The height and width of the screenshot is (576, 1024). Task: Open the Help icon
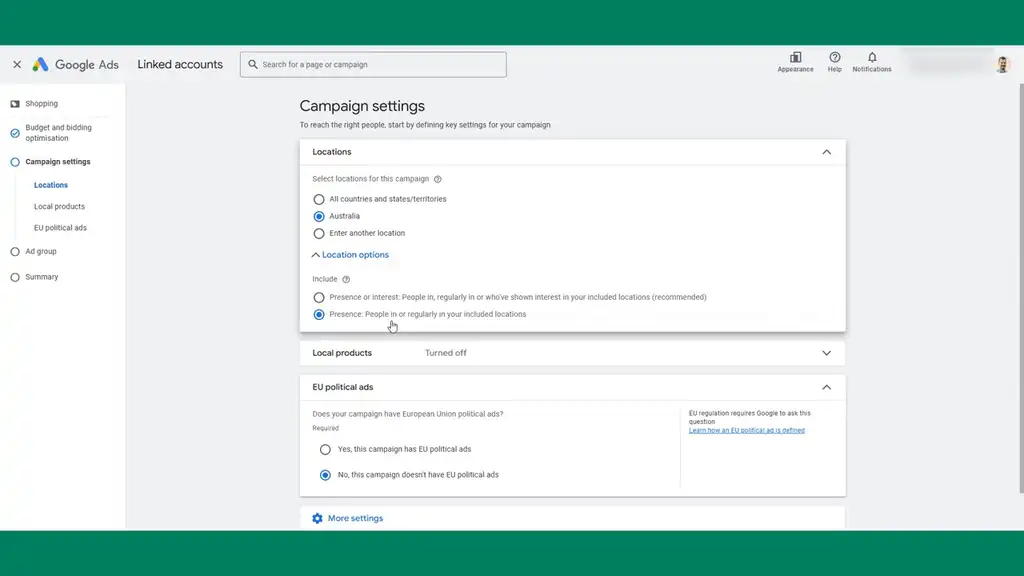(834, 58)
